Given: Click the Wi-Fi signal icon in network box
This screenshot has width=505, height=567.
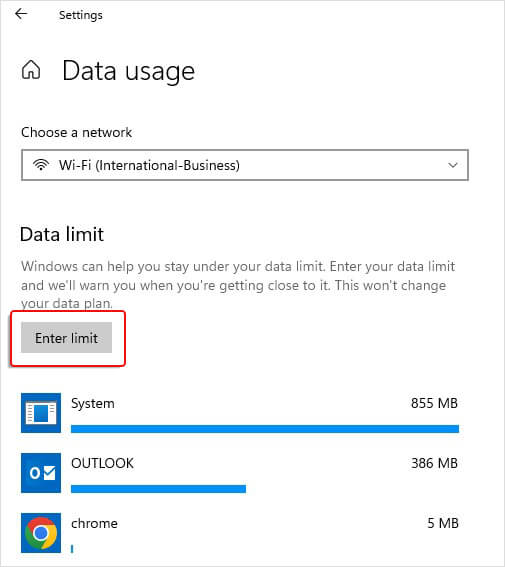Looking at the screenshot, I should tap(41, 165).
